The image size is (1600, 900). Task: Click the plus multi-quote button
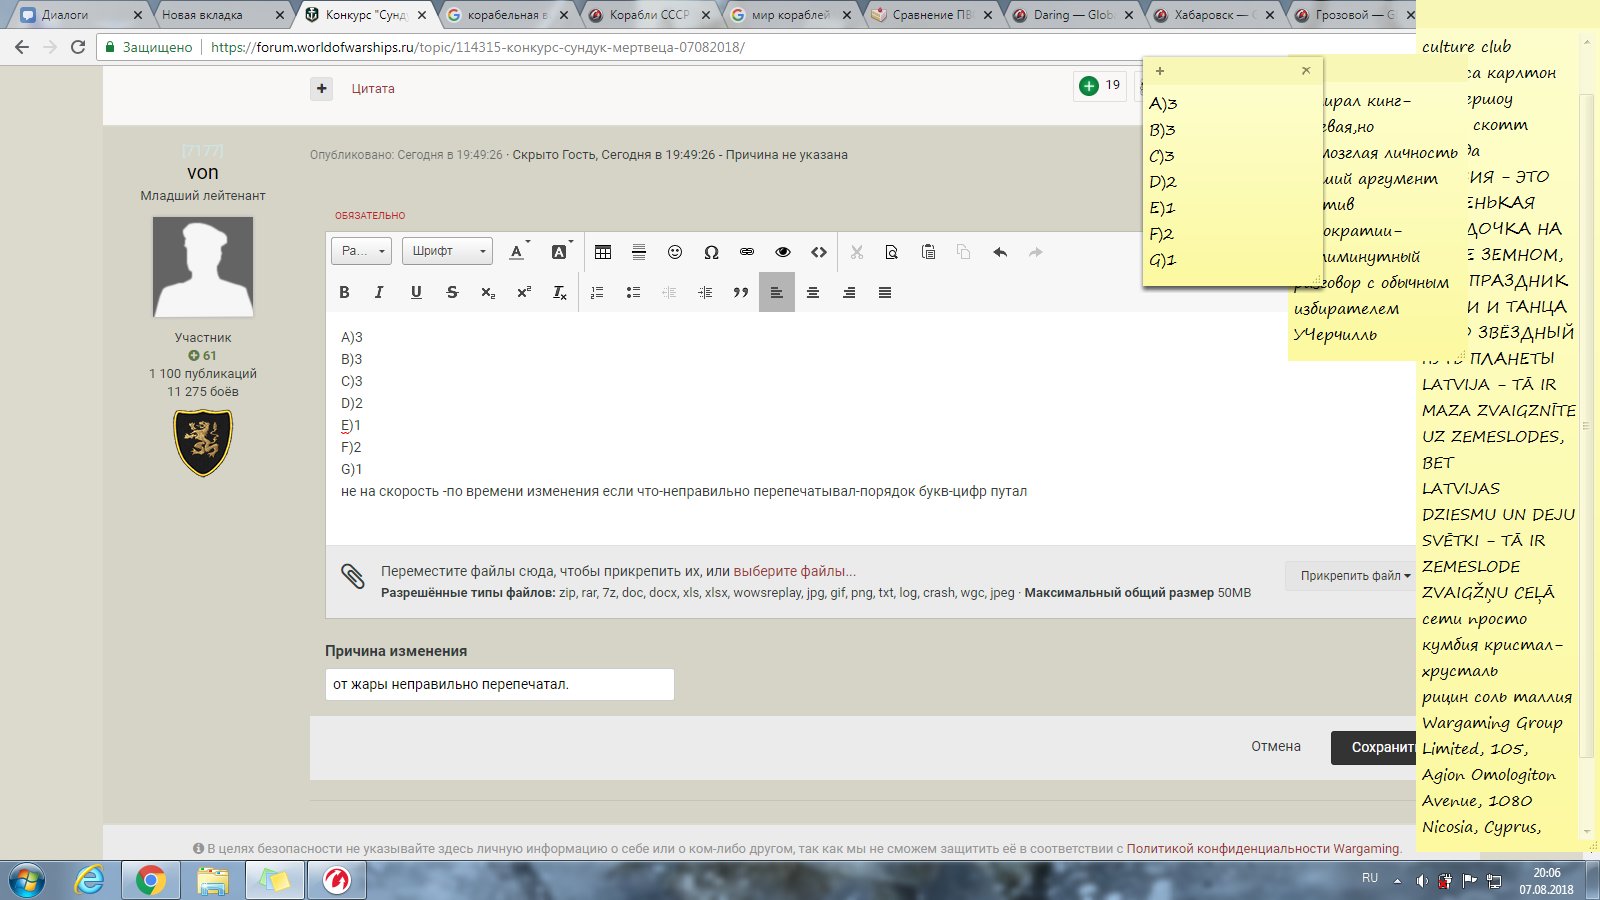click(321, 89)
